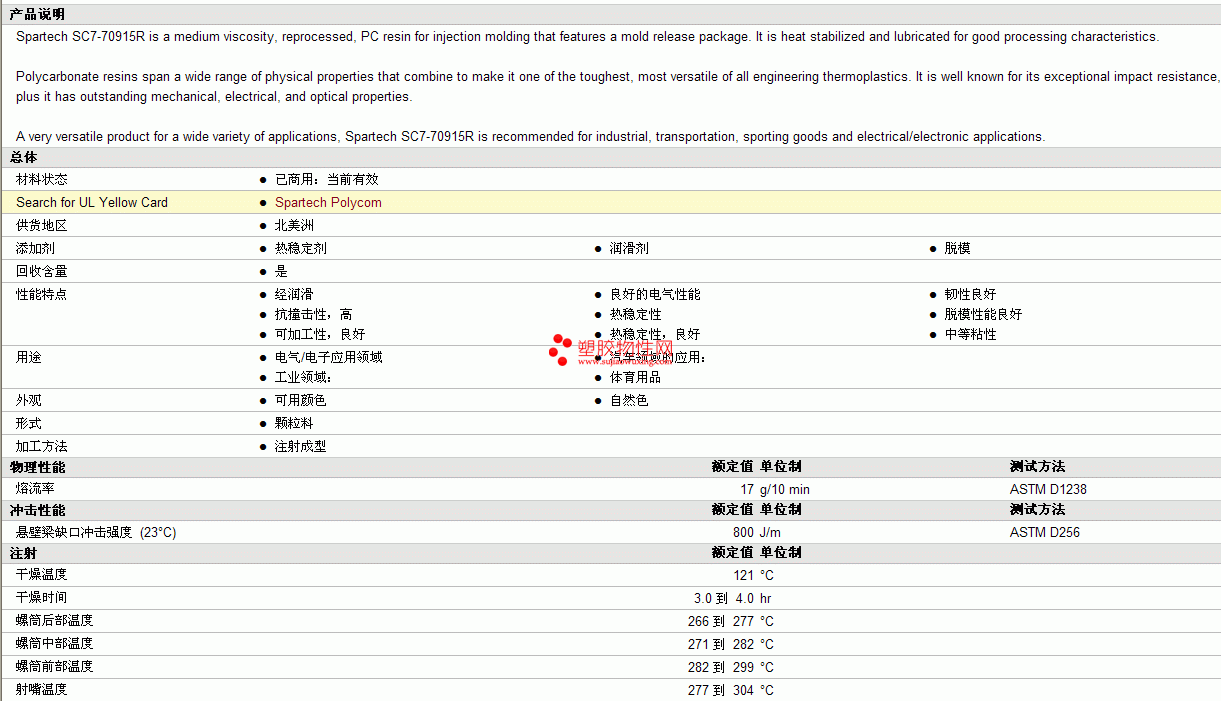The height and width of the screenshot is (701, 1221).
Task: Select the "加工方法" row label
Action: tap(42, 446)
